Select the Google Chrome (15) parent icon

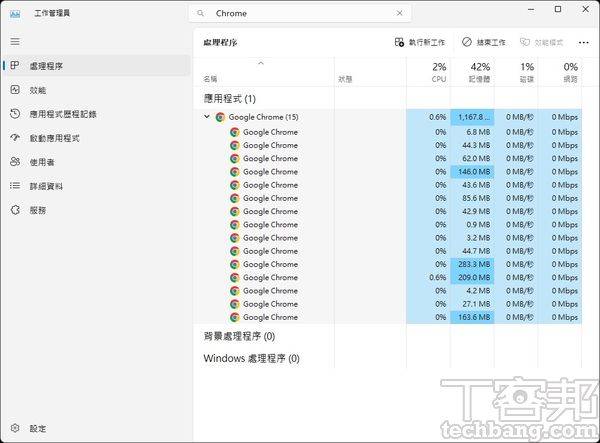(x=220, y=117)
